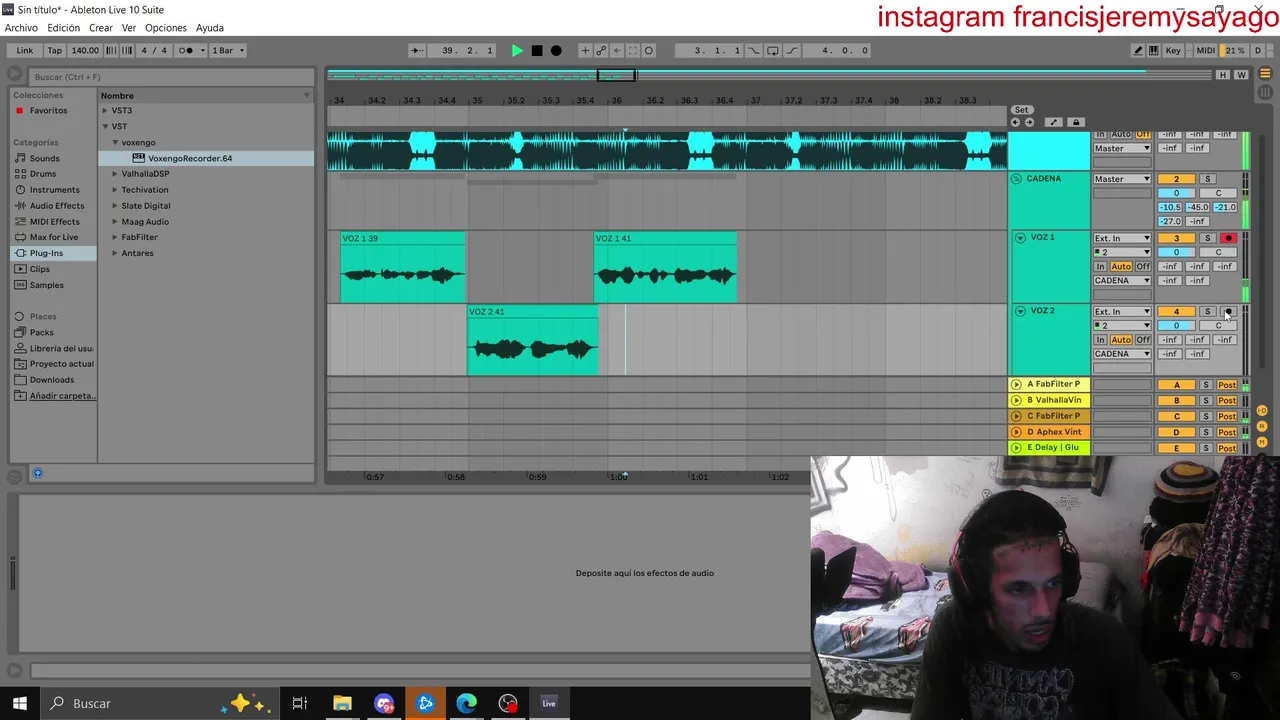The height and width of the screenshot is (720, 1280).
Task: Open the Opciones menu
Action: pyautogui.click(x=166, y=28)
